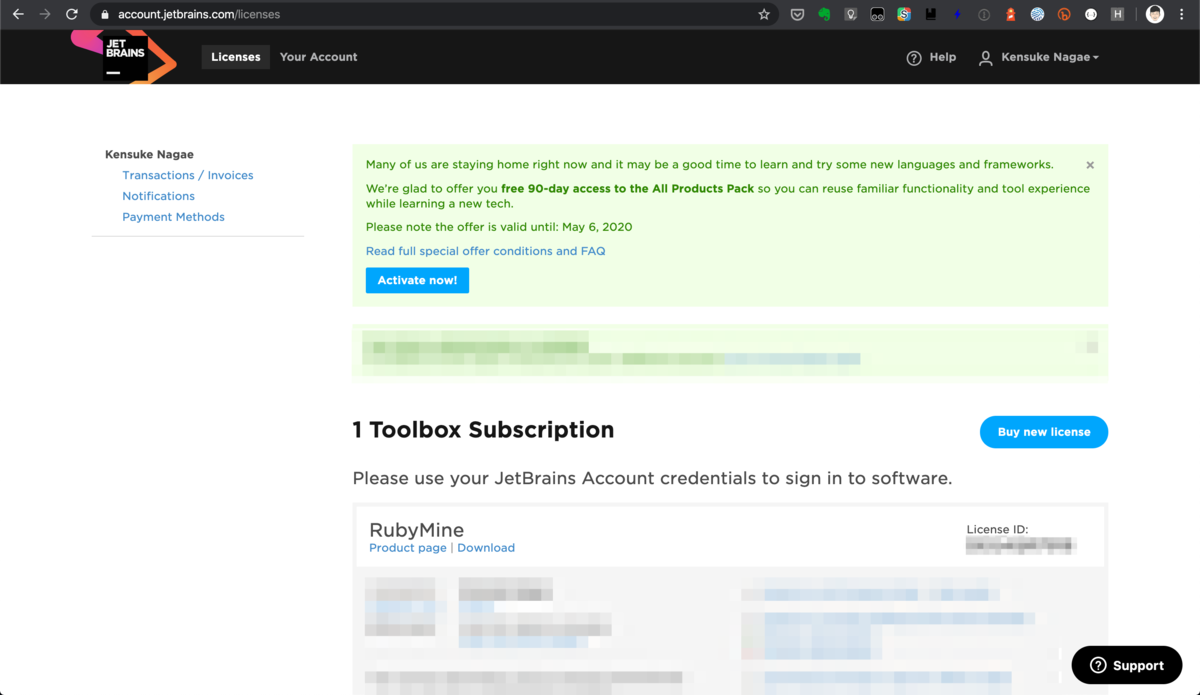
Task: Click the RubyMine product title
Action: coord(417,530)
